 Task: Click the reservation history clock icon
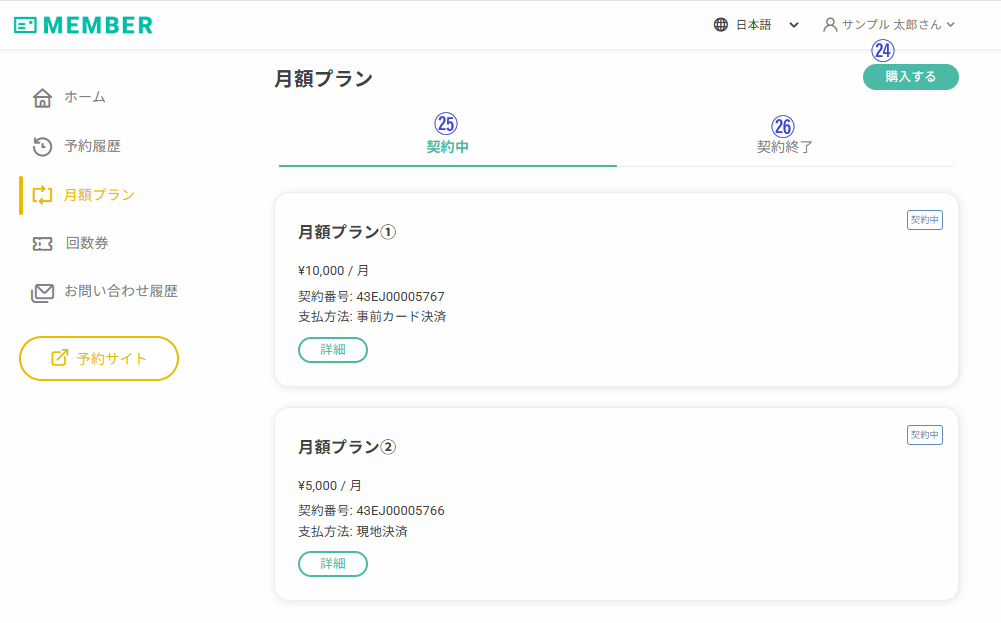(42, 146)
